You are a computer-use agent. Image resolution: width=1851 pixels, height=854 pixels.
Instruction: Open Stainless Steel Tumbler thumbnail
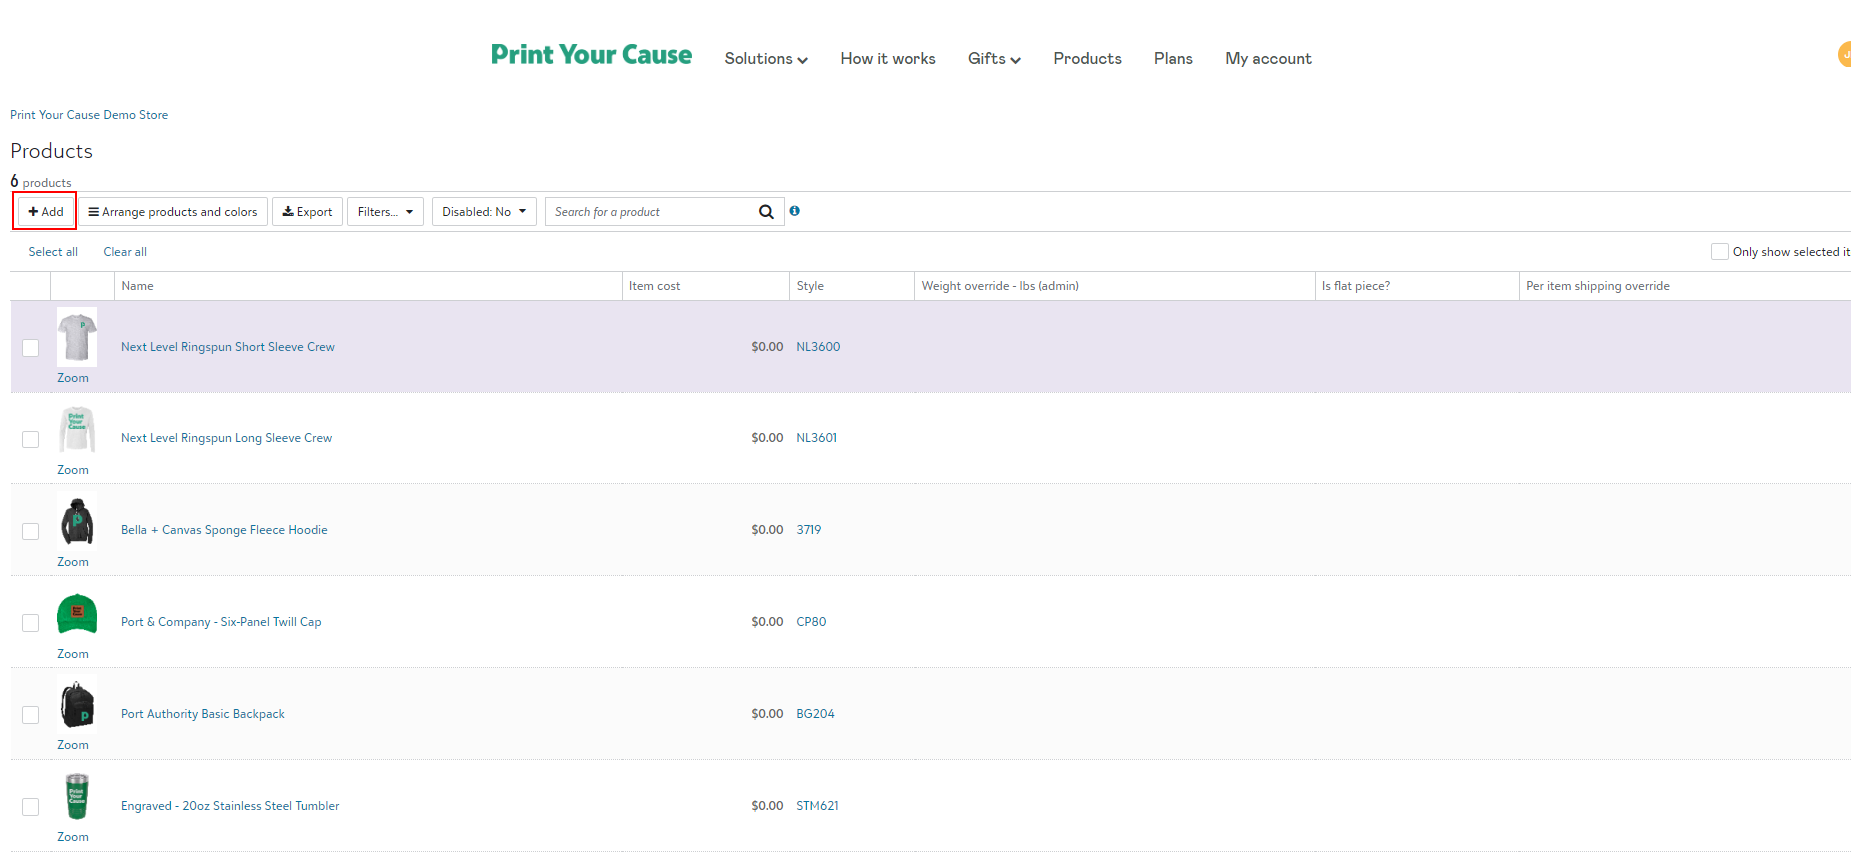(x=77, y=797)
